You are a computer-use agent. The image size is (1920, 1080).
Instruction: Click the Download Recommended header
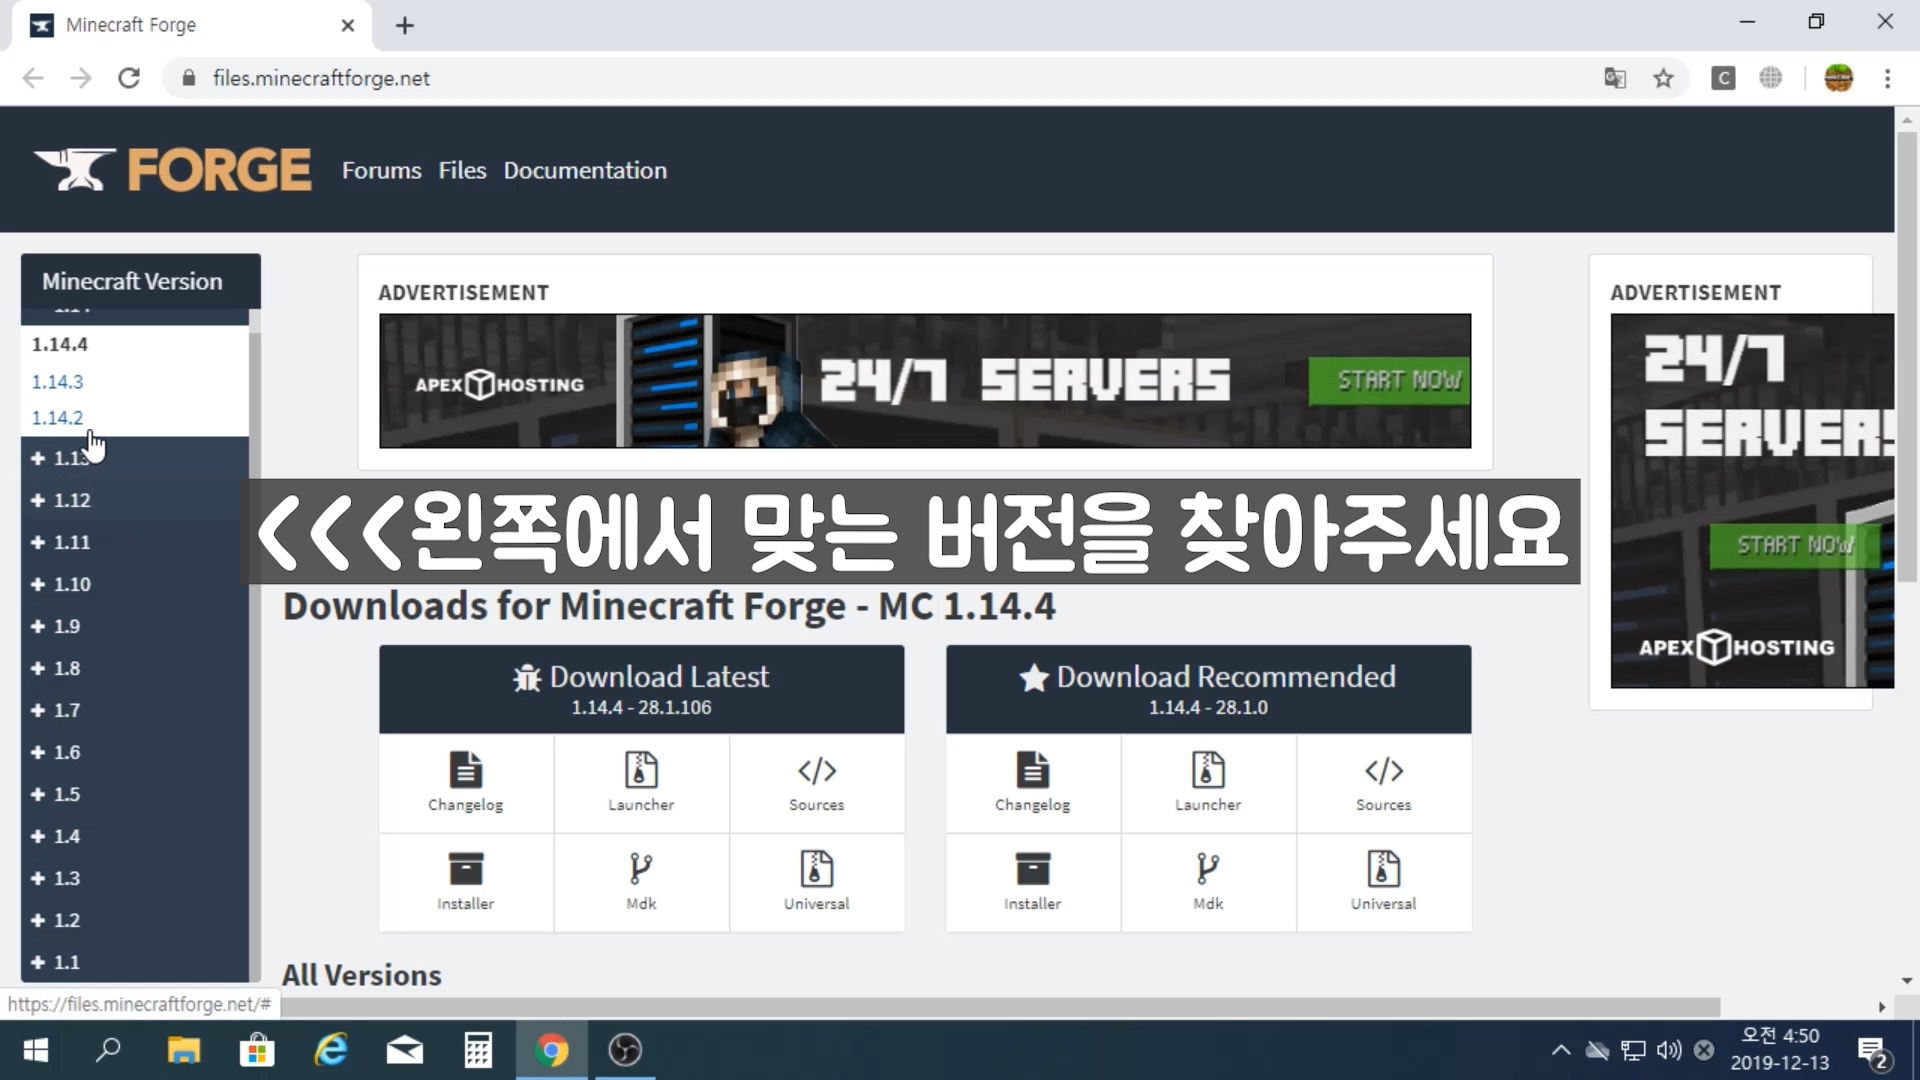[x=1208, y=689]
